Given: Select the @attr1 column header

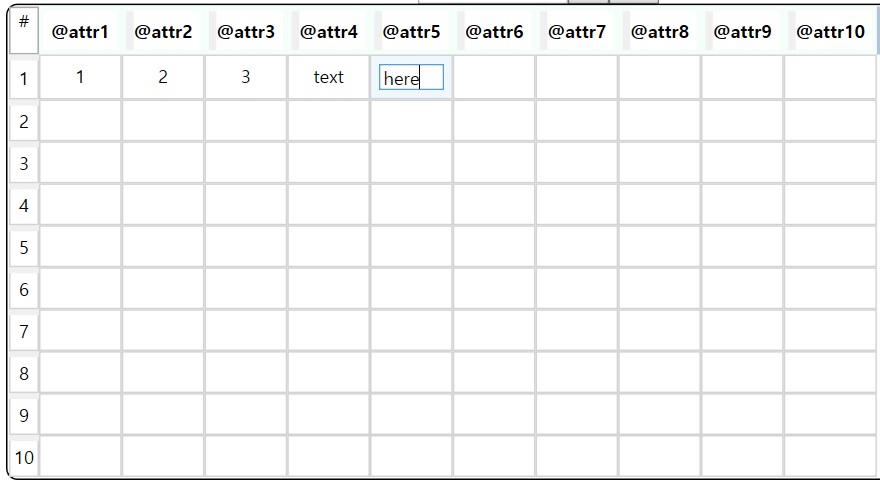Looking at the screenshot, I should click(80, 31).
